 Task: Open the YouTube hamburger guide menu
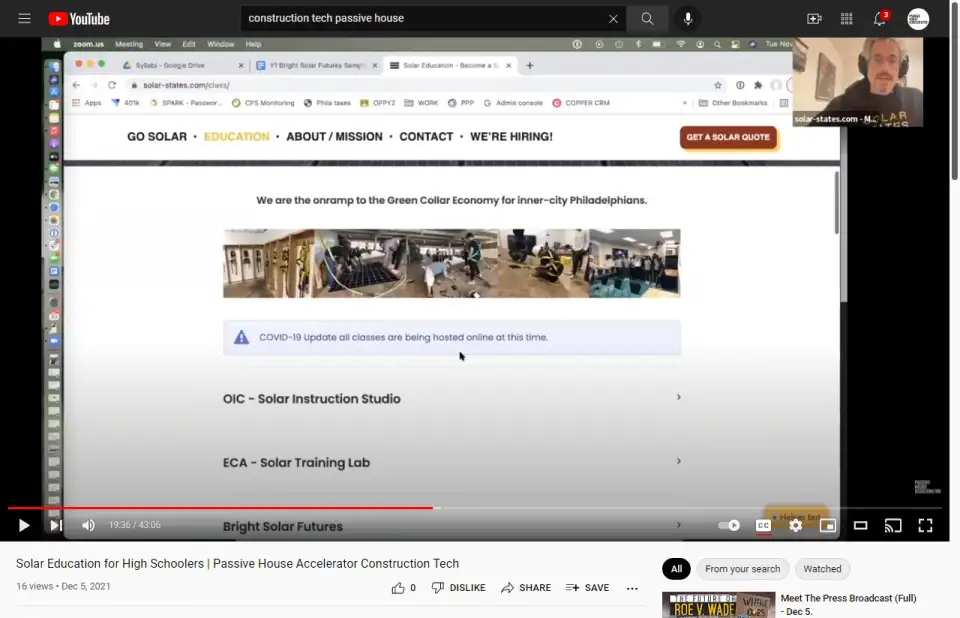(24, 19)
